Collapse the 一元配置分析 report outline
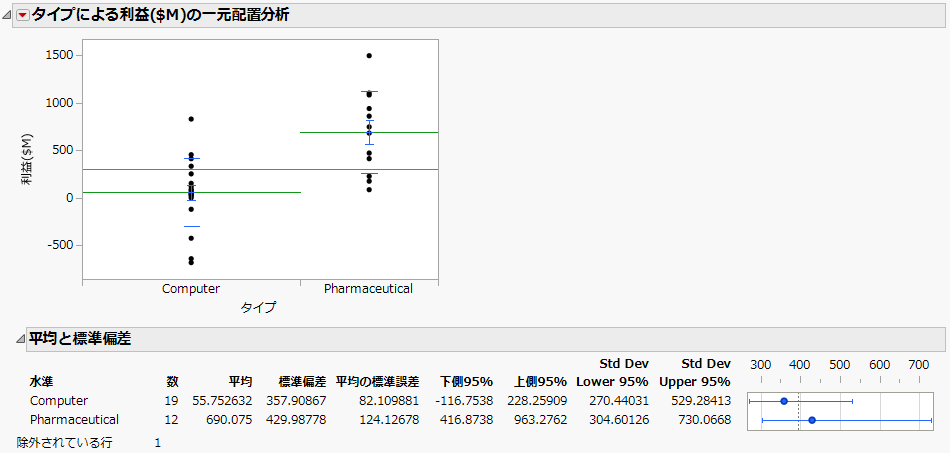950x453 pixels. point(9,15)
